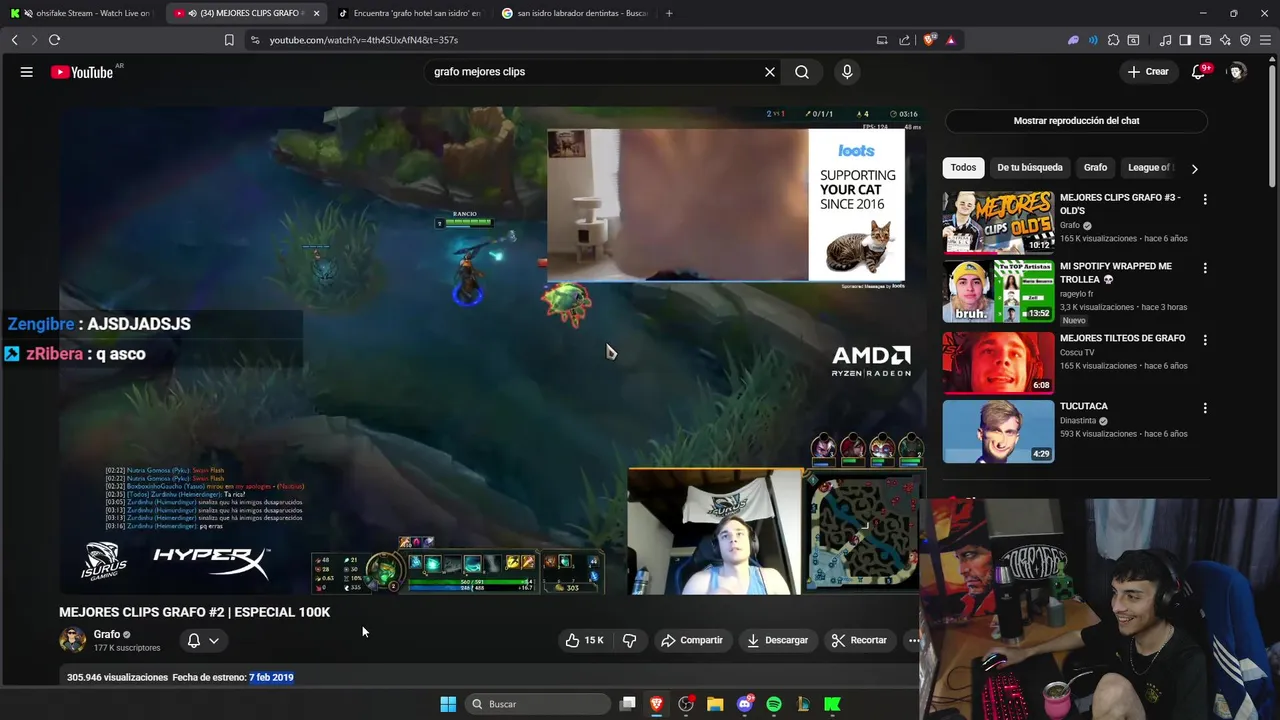The width and height of the screenshot is (1280, 720).
Task: Bookmark this page icon
Action: coord(229,40)
